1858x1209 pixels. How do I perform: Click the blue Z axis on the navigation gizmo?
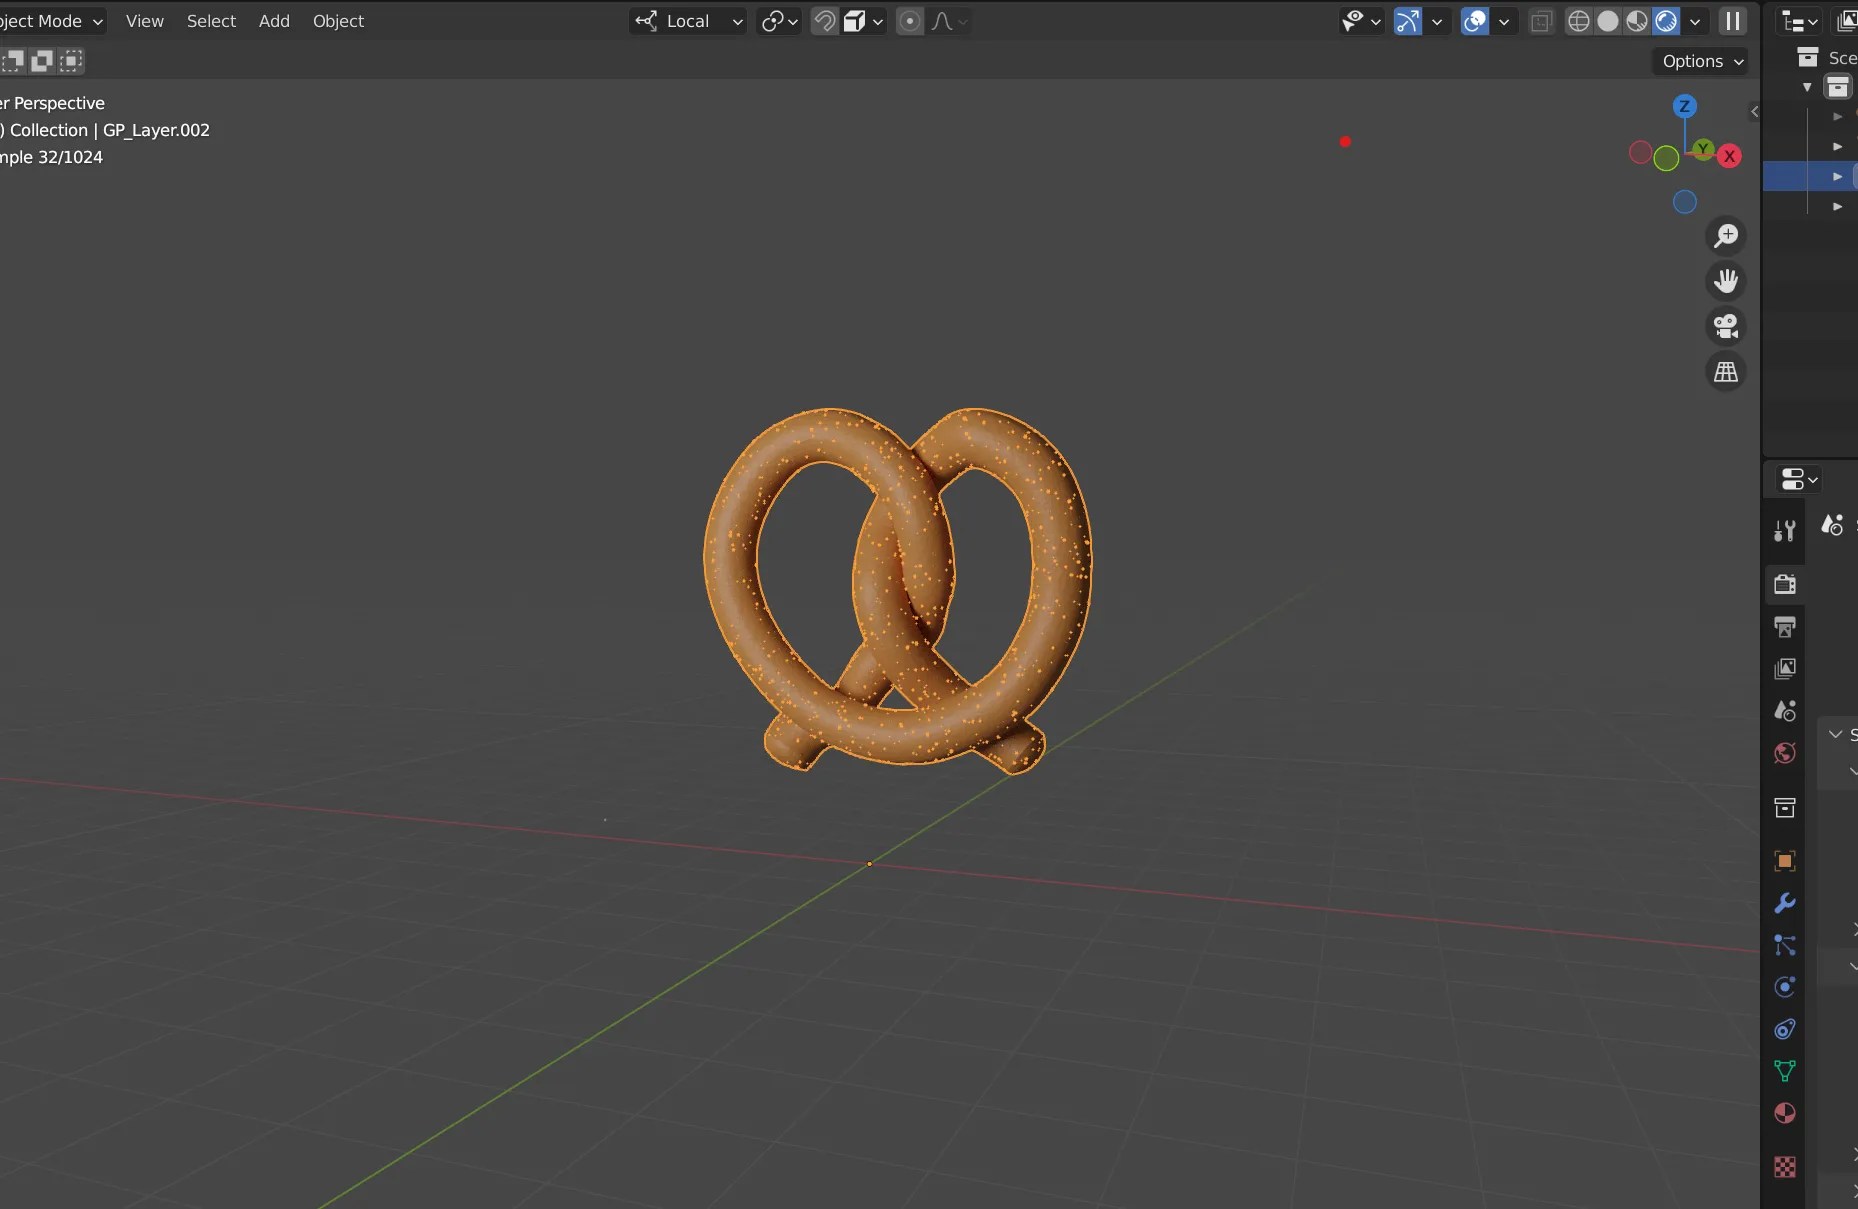coord(1686,104)
